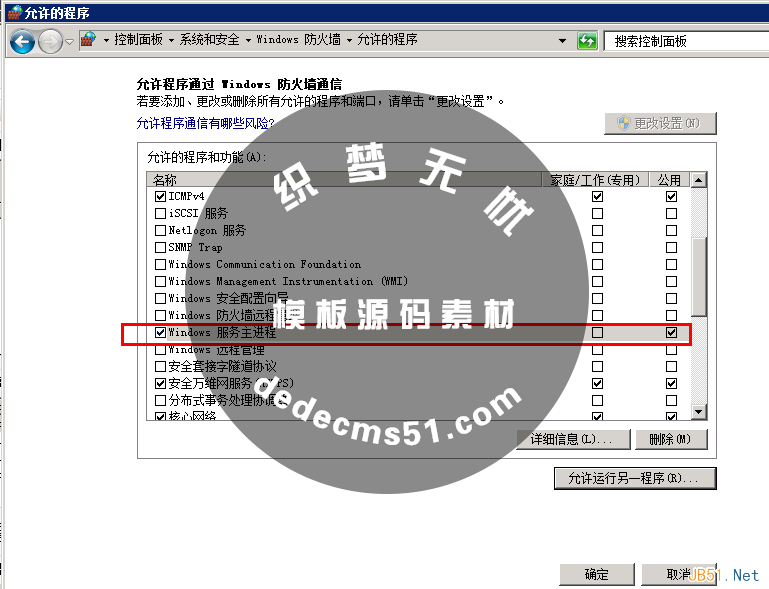The image size is (769, 589).
Task: Toggle the ICMPv4 name checkbox
Action: pyautogui.click(x=160, y=196)
